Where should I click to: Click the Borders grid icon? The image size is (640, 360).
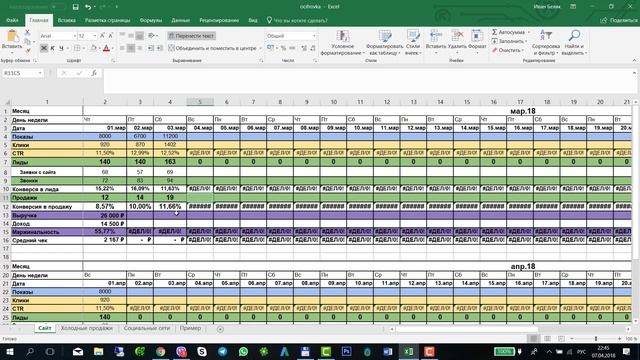[77, 48]
